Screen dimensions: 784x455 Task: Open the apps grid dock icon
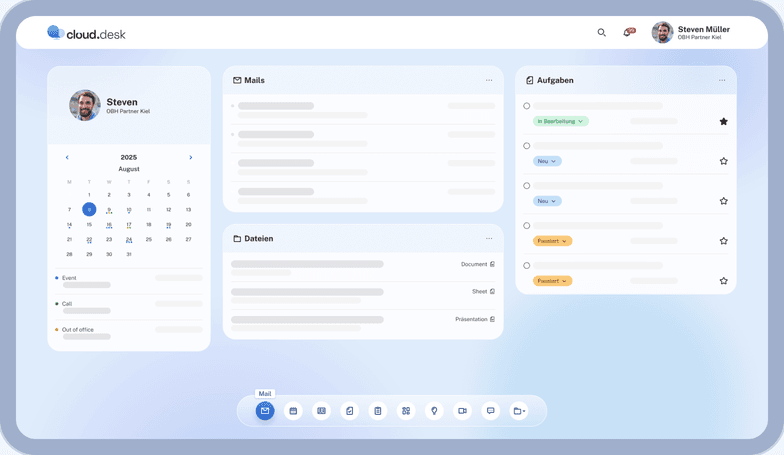[406, 411]
